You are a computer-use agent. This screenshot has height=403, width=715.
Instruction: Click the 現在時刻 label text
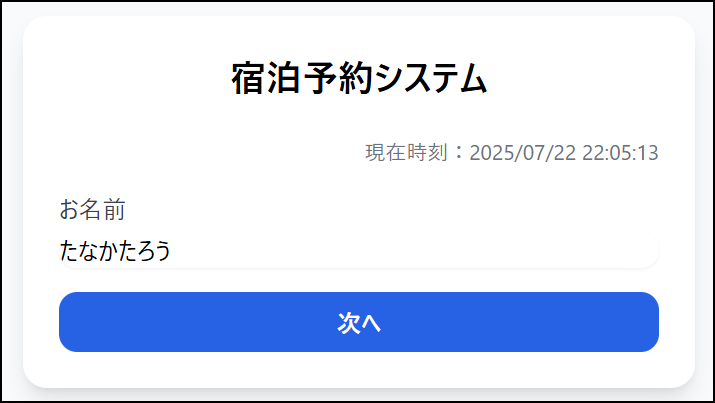click(x=406, y=152)
